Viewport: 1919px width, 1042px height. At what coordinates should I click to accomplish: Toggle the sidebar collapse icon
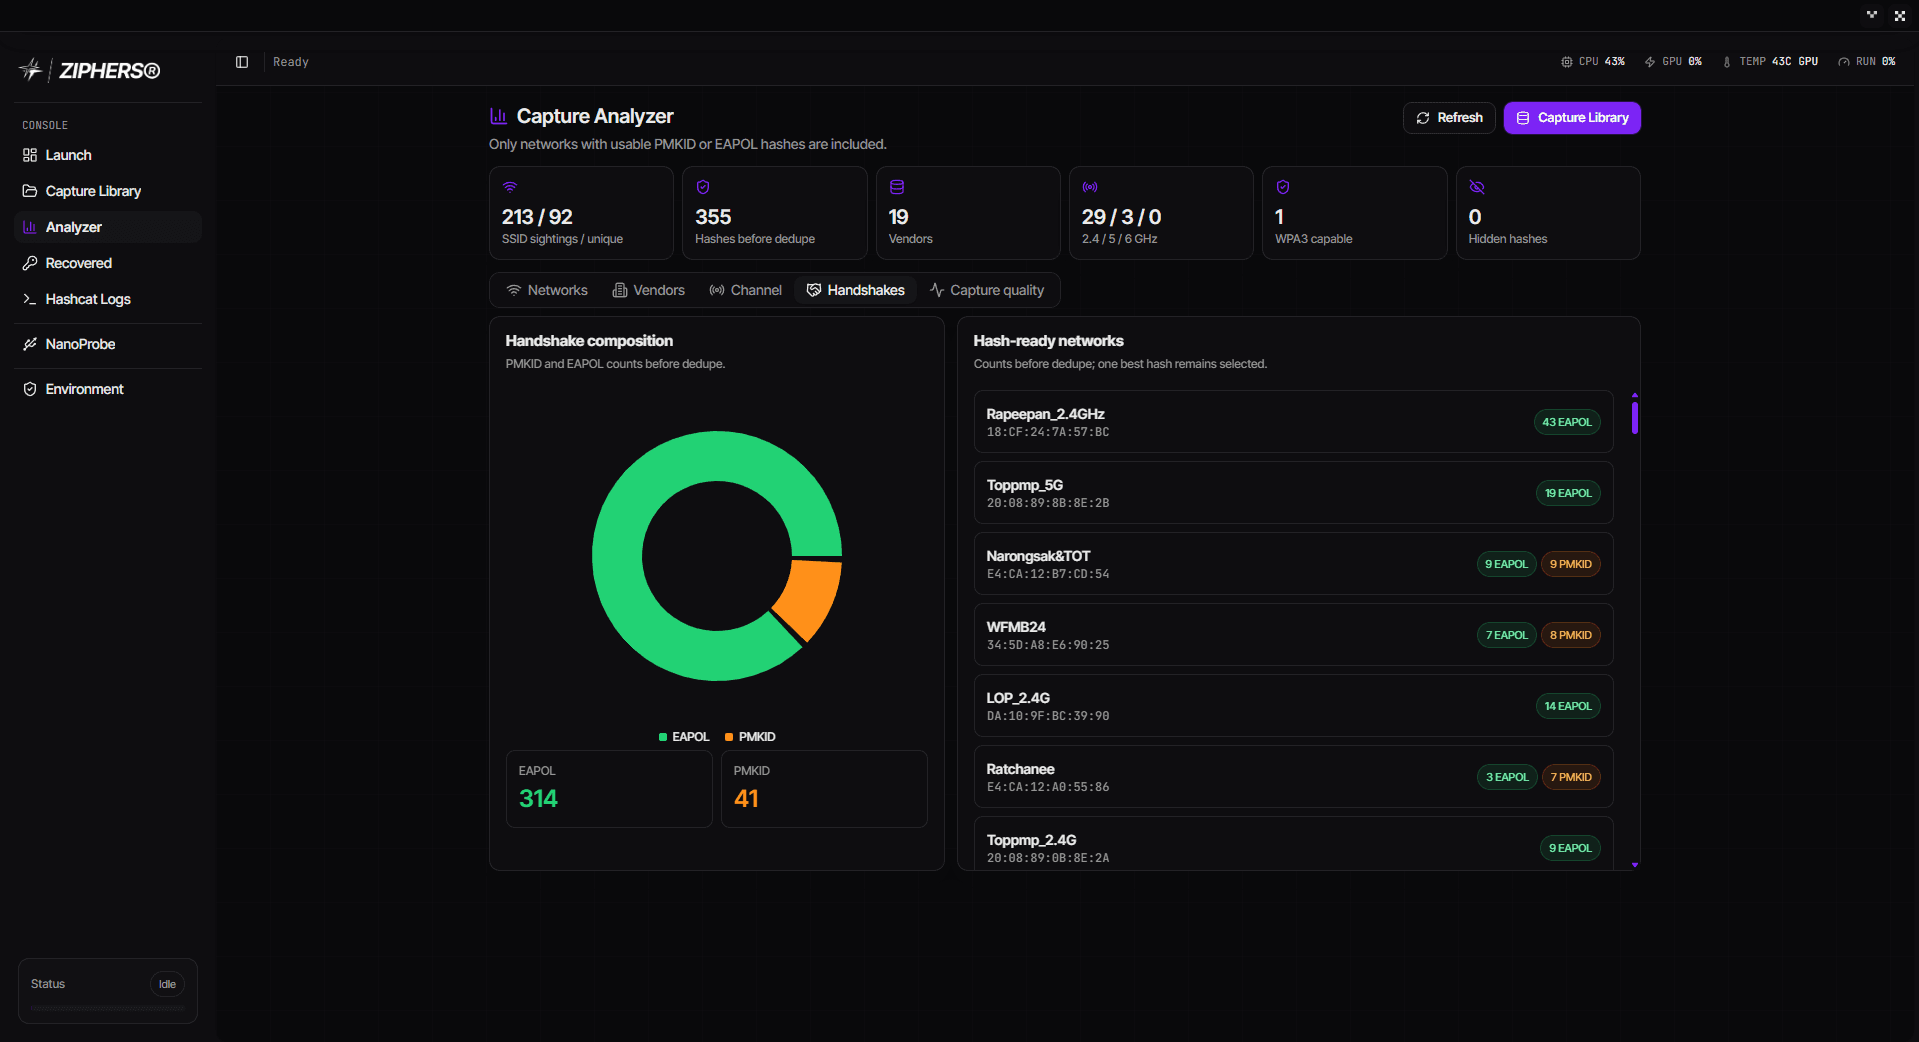coord(242,62)
